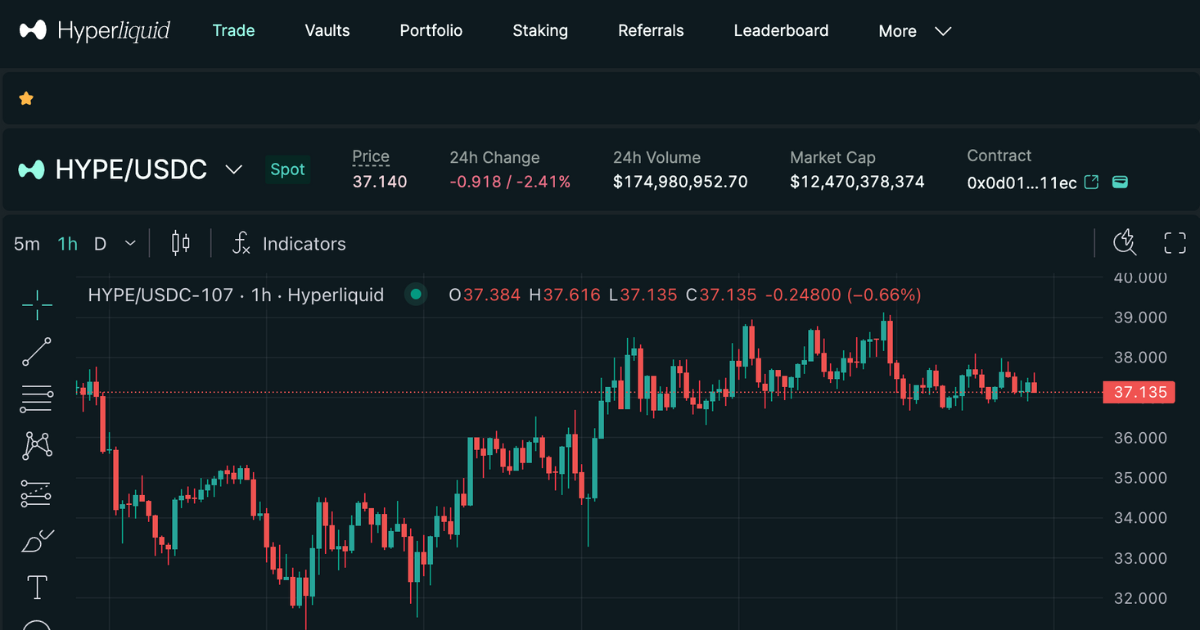The height and width of the screenshot is (630, 1200).
Task: Click the legend high value H37.616
Action: pyautogui.click(x=565, y=295)
